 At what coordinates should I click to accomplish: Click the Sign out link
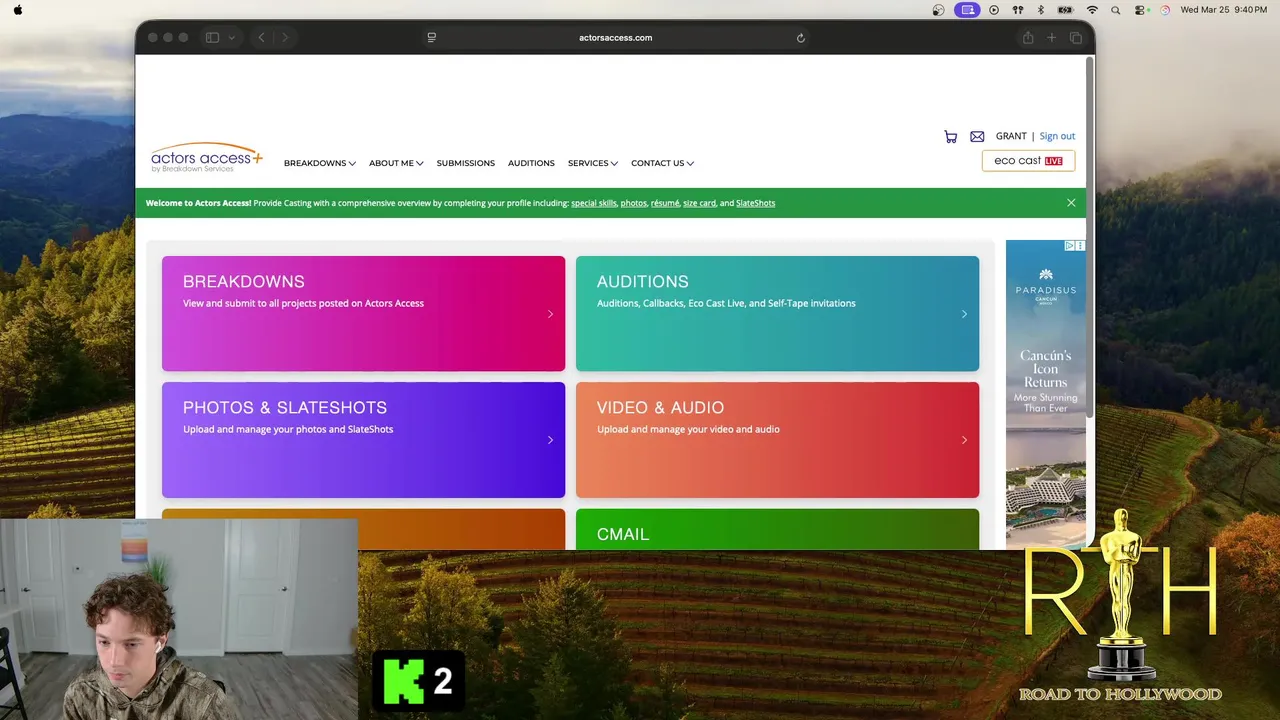1057,136
